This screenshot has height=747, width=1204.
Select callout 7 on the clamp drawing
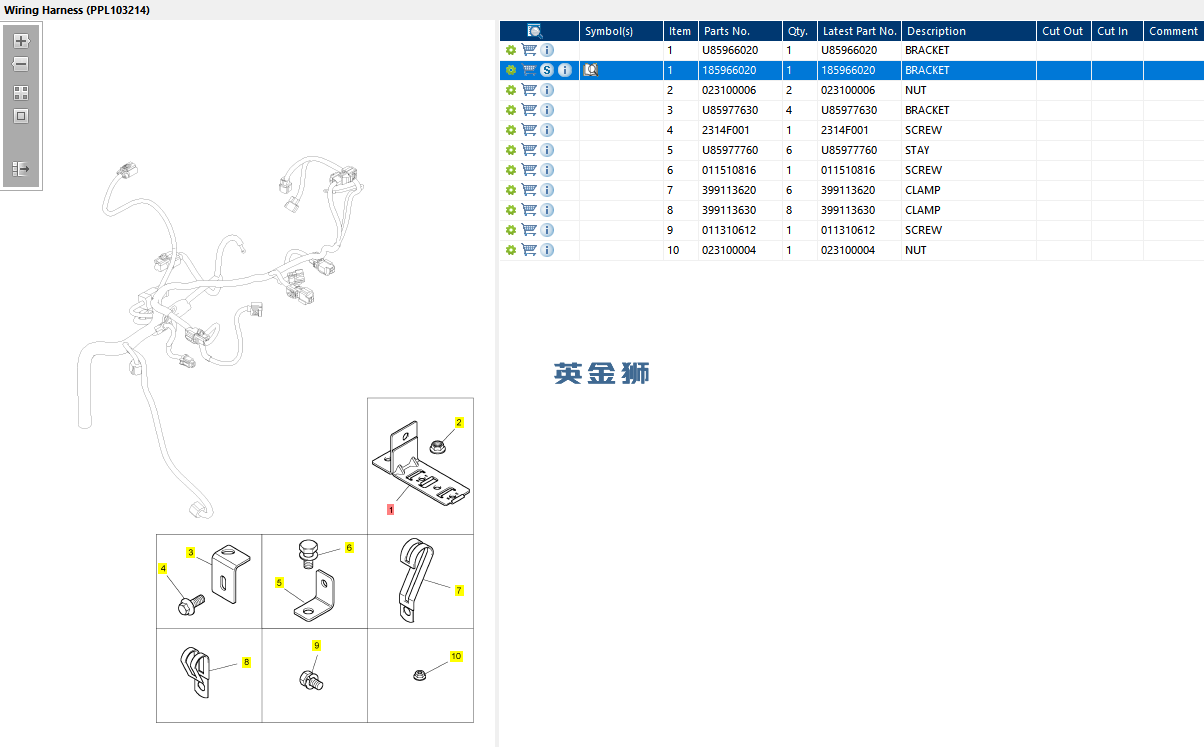click(459, 590)
